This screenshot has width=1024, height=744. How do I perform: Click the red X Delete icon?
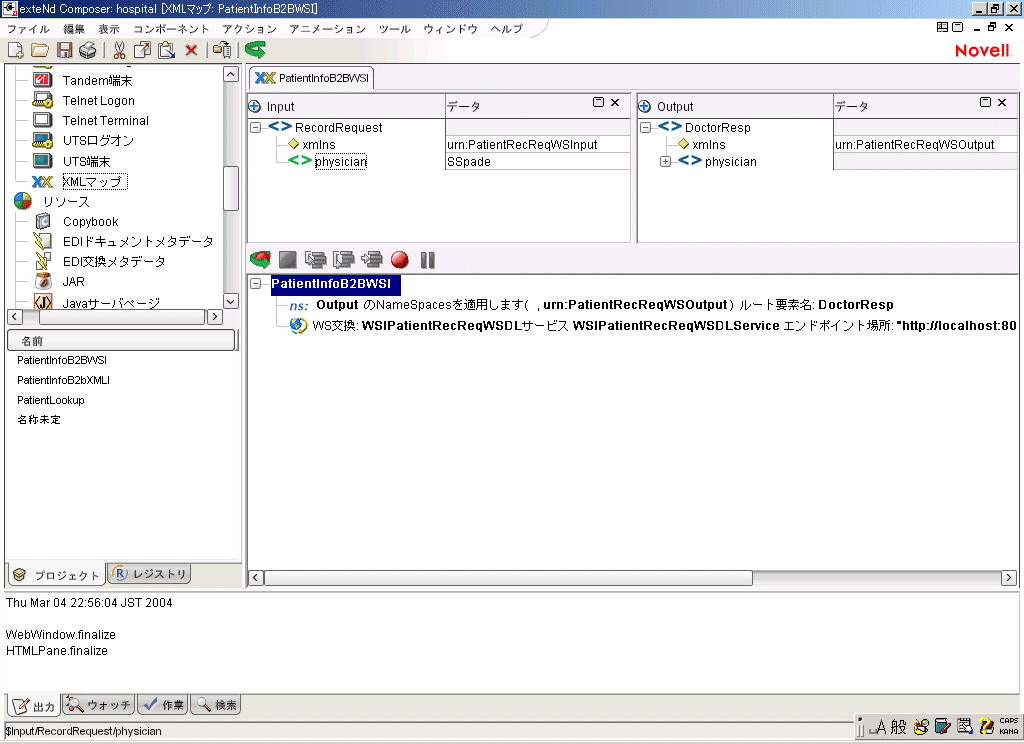pyautogui.click(x=191, y=50)
